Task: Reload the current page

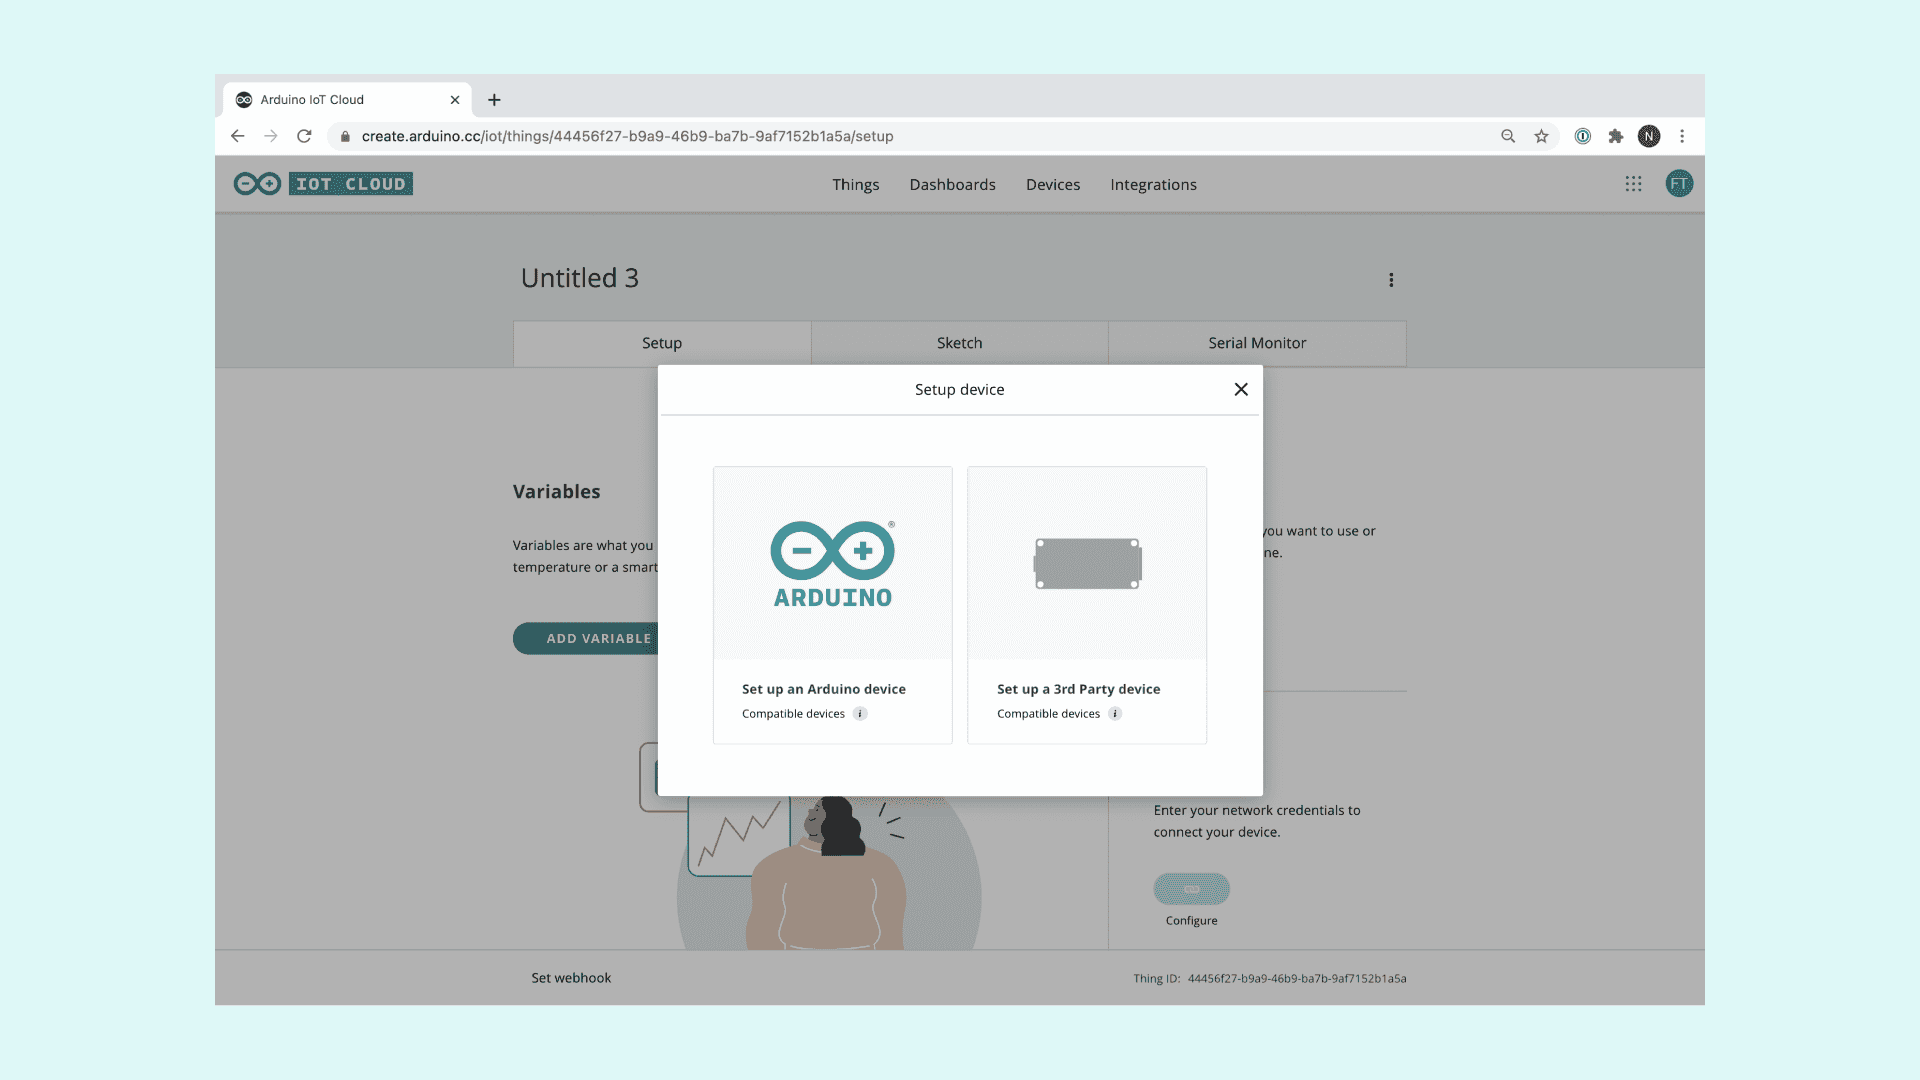Action: click(x=304, y=136)
